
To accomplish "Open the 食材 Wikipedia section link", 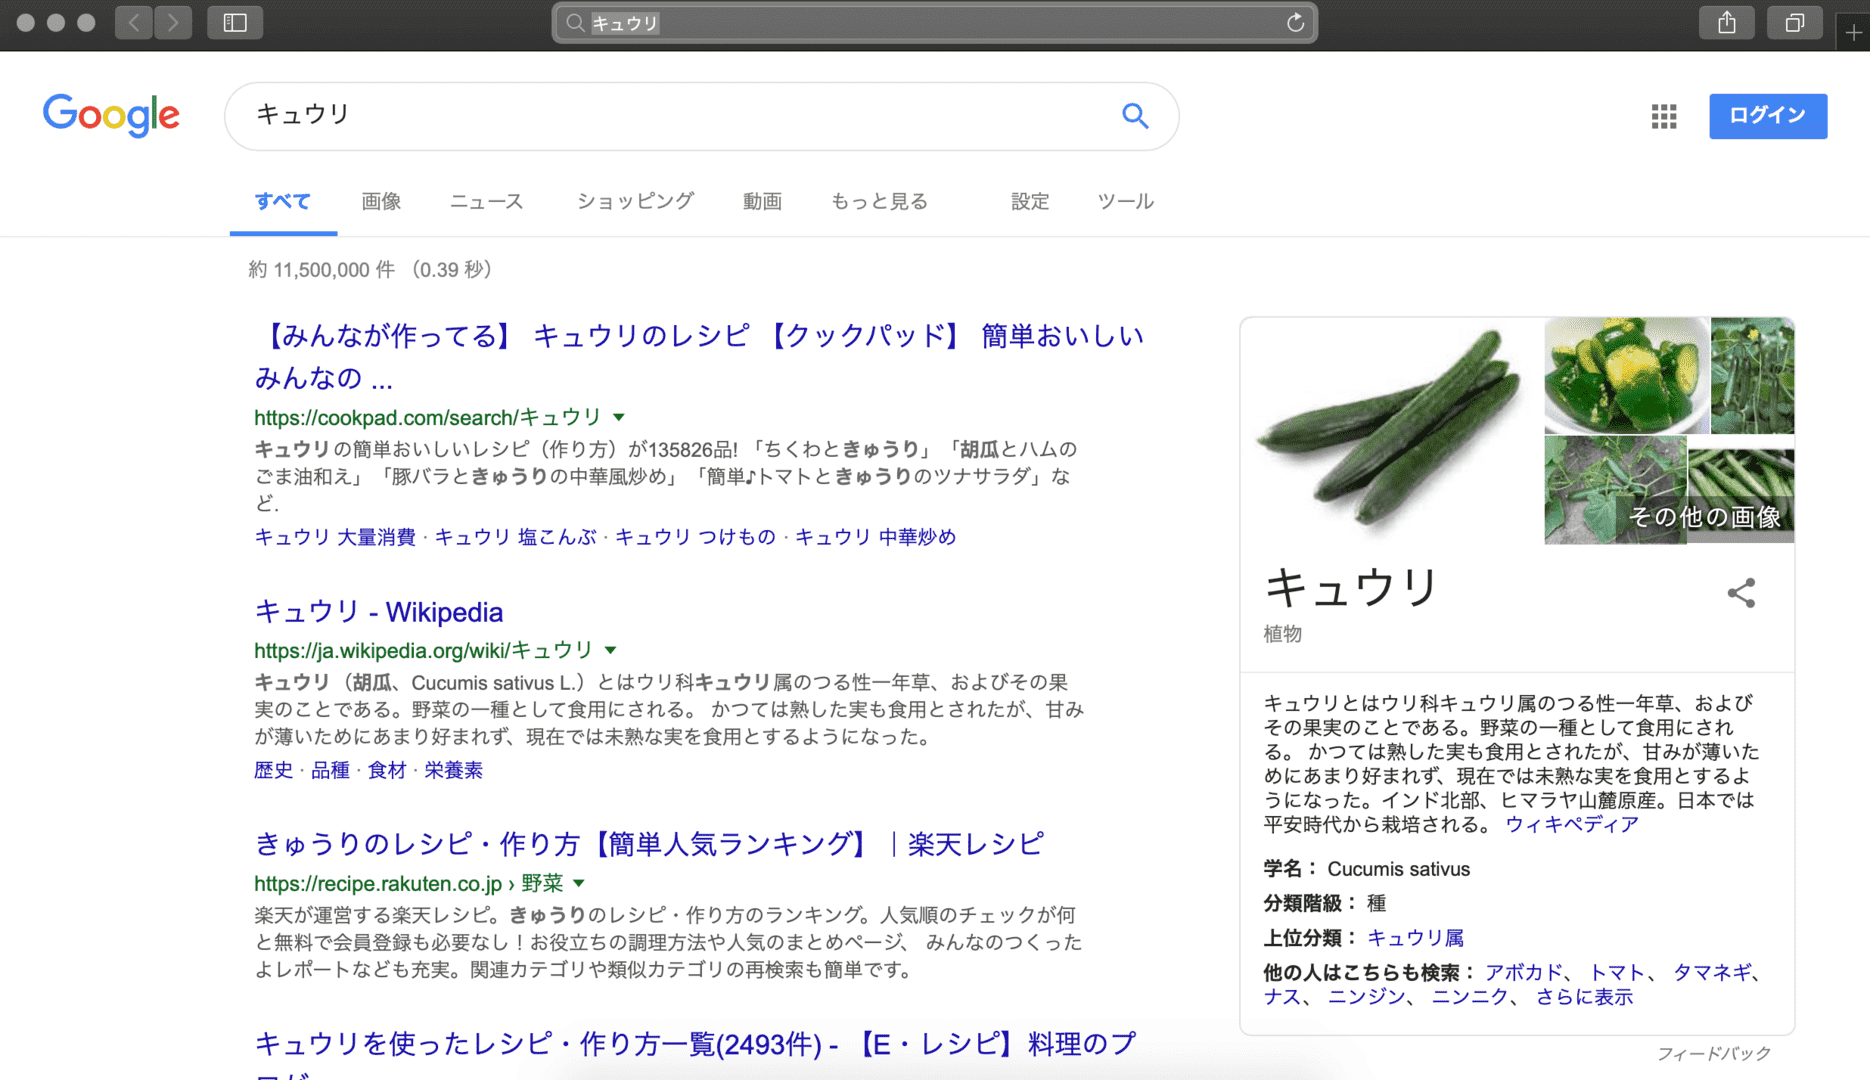I will (387, 770).
